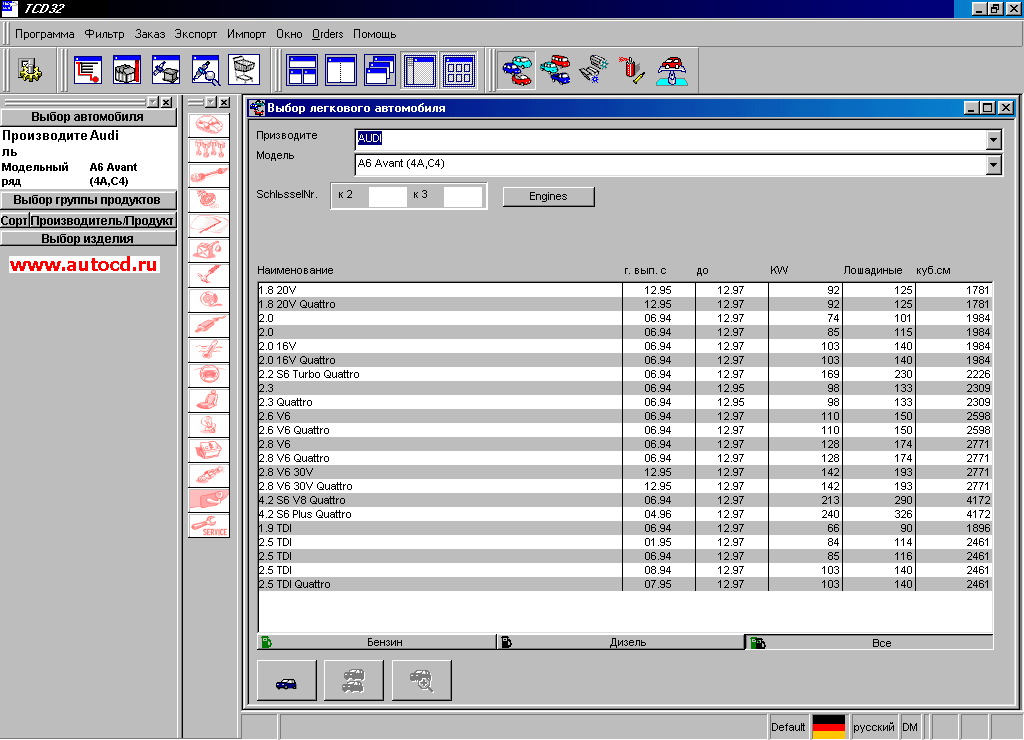Click the Производитель/Продукт button
The image size is (1024, 740).
103,220
